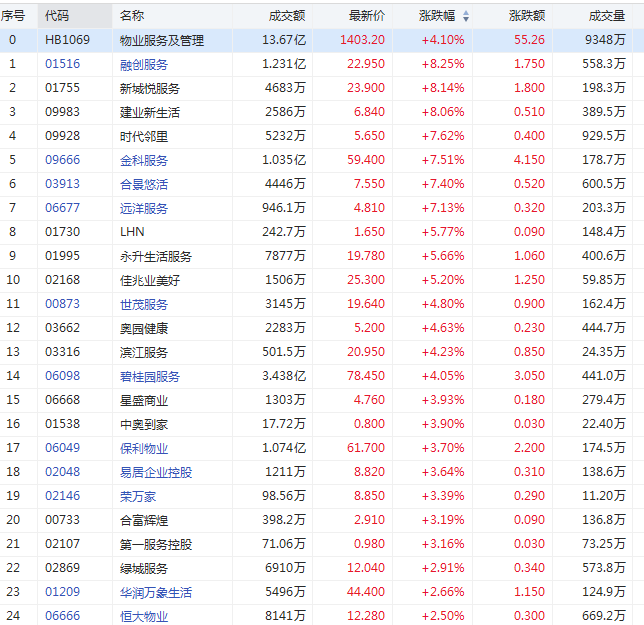
Task: Open the 远洋服务 stock link
Action: [x=144, y=208]
